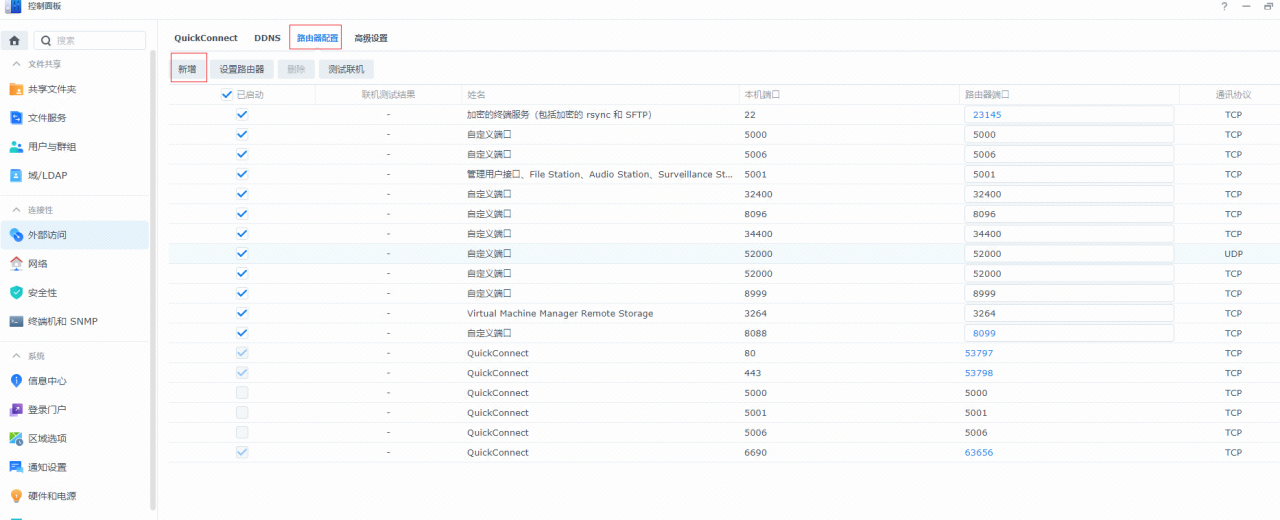Open 通知设置 icon in sidebar
This screenshot has width=1280, height=520.
pos(16,468)
